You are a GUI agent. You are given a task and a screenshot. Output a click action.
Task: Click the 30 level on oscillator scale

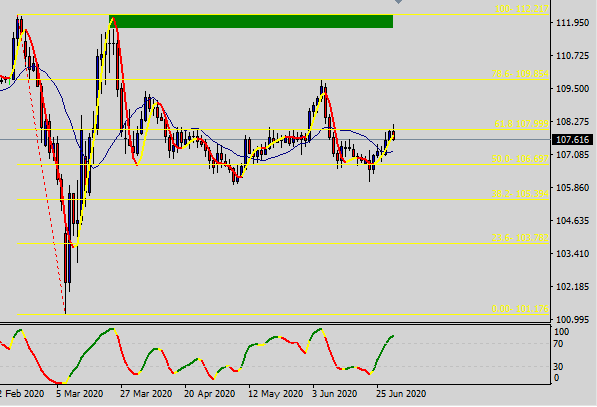558,367
